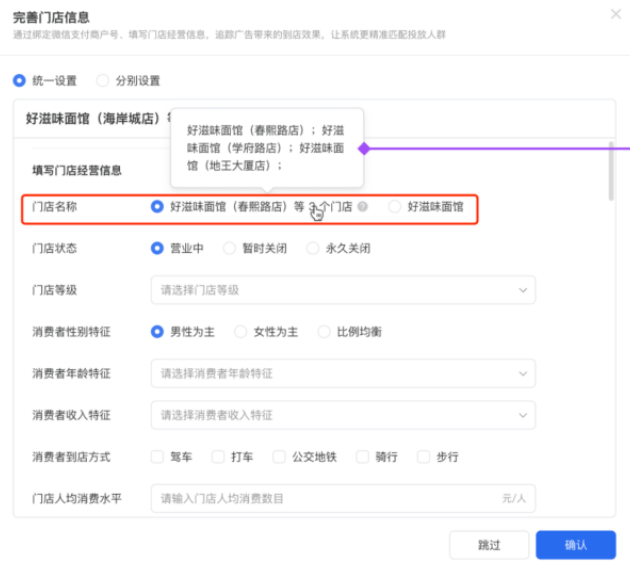Select 分别设置 radio option
The height and width of the screenshot is (568, 630).
tap(103, 80)
